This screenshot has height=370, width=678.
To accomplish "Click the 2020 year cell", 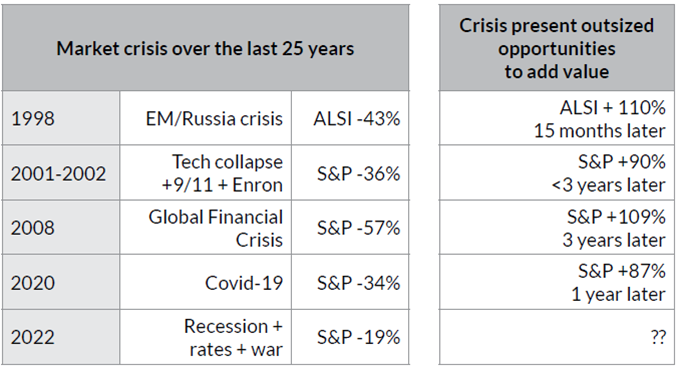I will (61, 282).
